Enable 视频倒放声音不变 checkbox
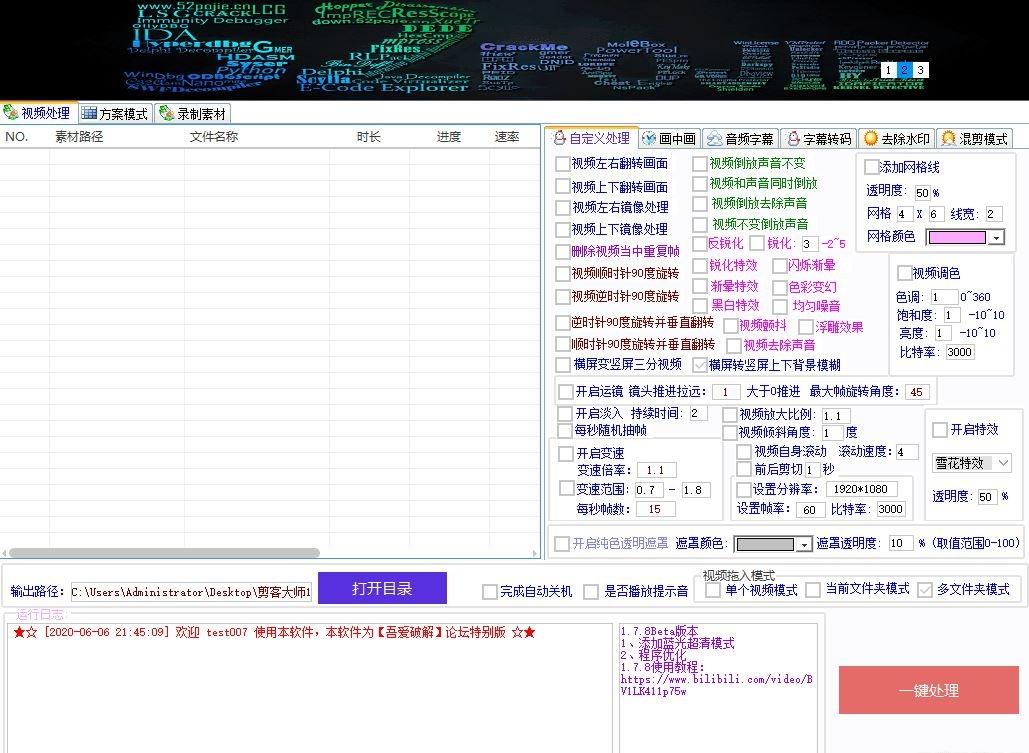1029x753 pixels. 700,163
